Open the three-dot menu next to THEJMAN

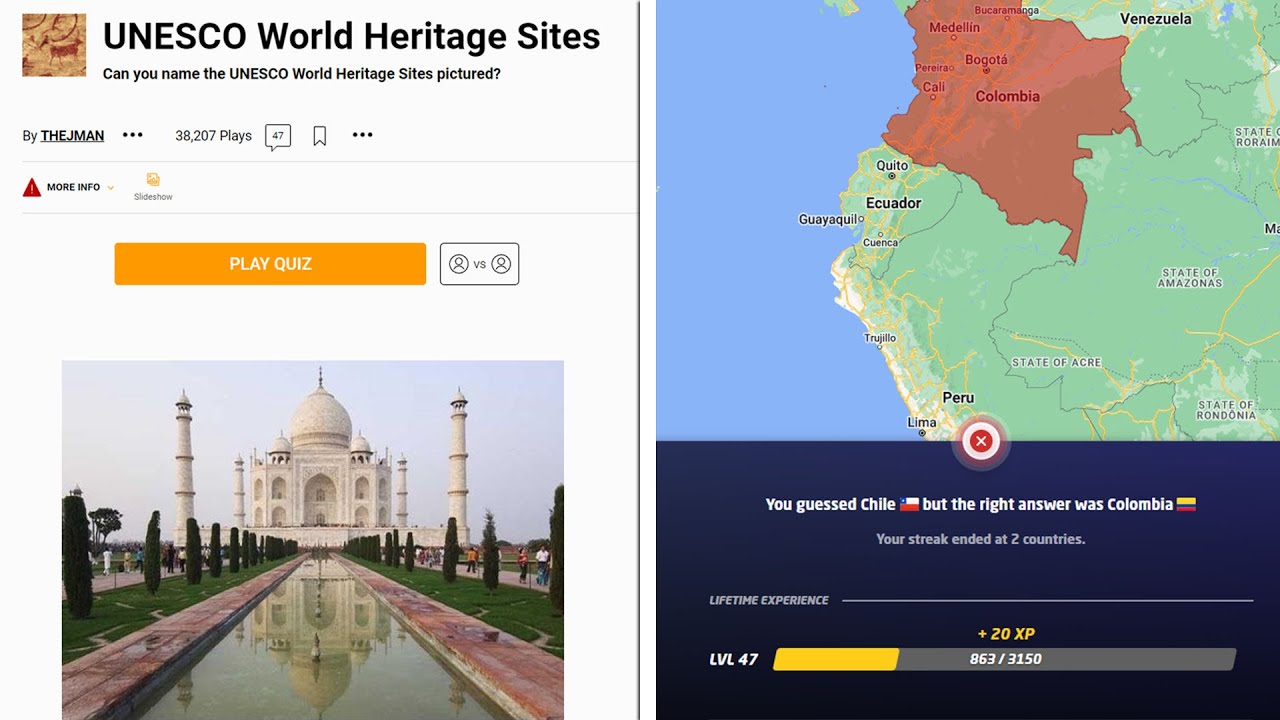(x=133, y=135)
